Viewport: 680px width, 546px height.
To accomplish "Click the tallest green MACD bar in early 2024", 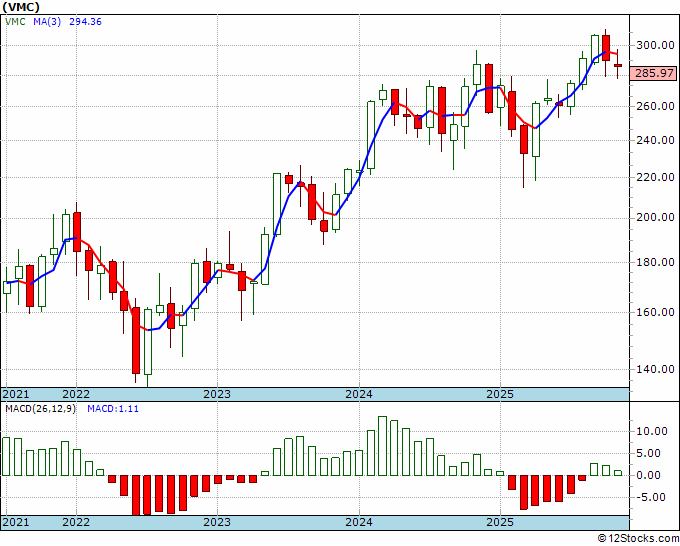I will 382,446.
